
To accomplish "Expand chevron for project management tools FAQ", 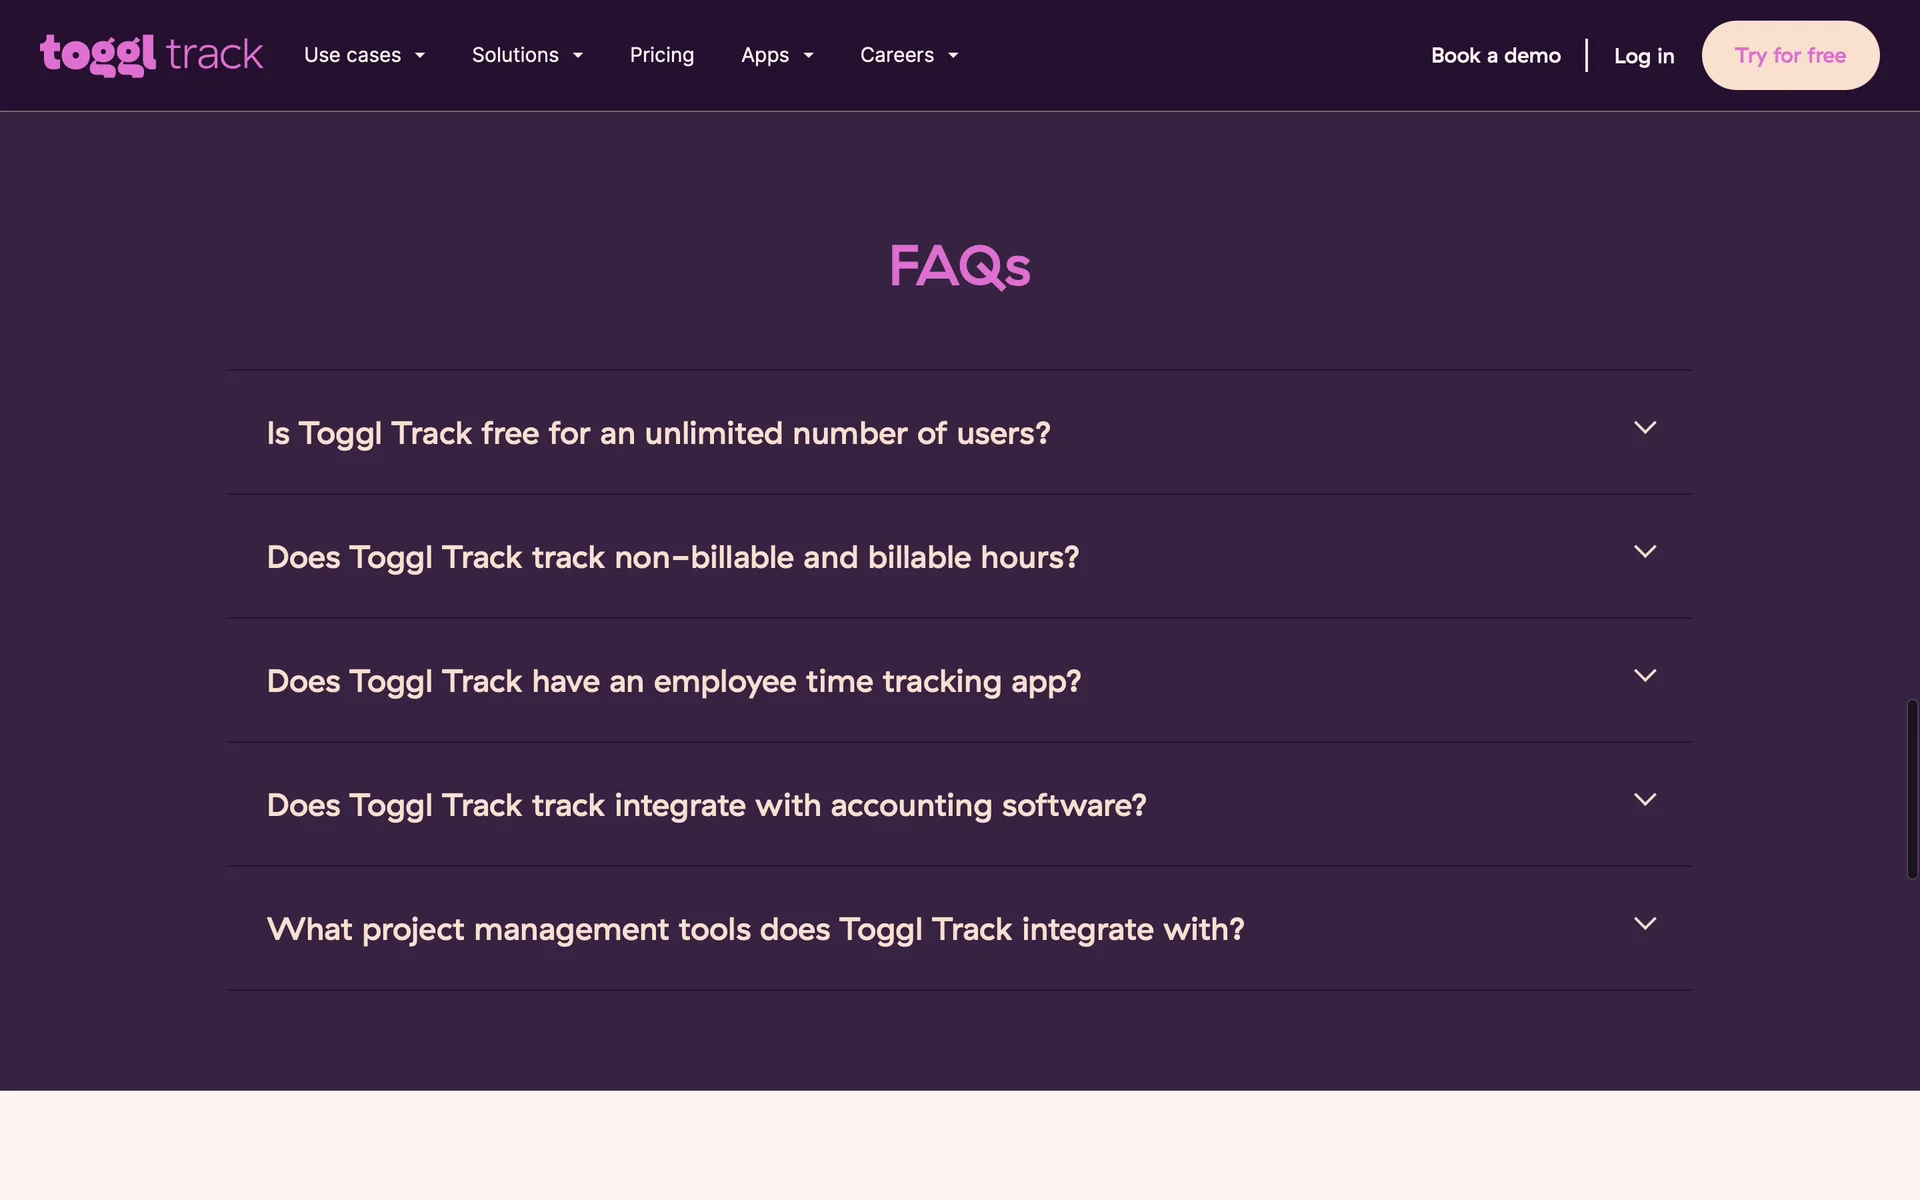I will 1644,924.
